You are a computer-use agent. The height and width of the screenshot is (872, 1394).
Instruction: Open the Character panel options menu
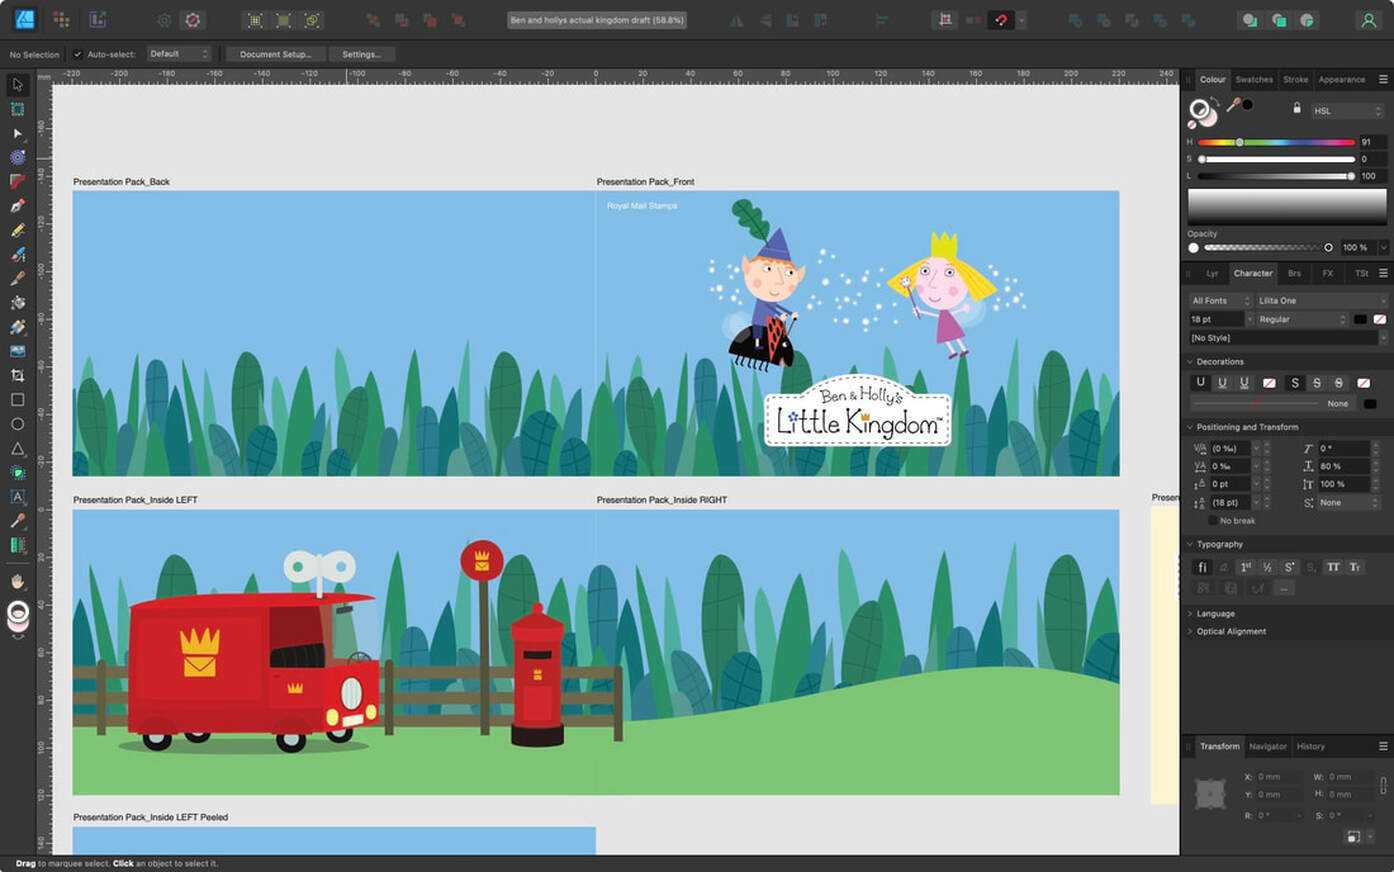tap(1383, 273)
